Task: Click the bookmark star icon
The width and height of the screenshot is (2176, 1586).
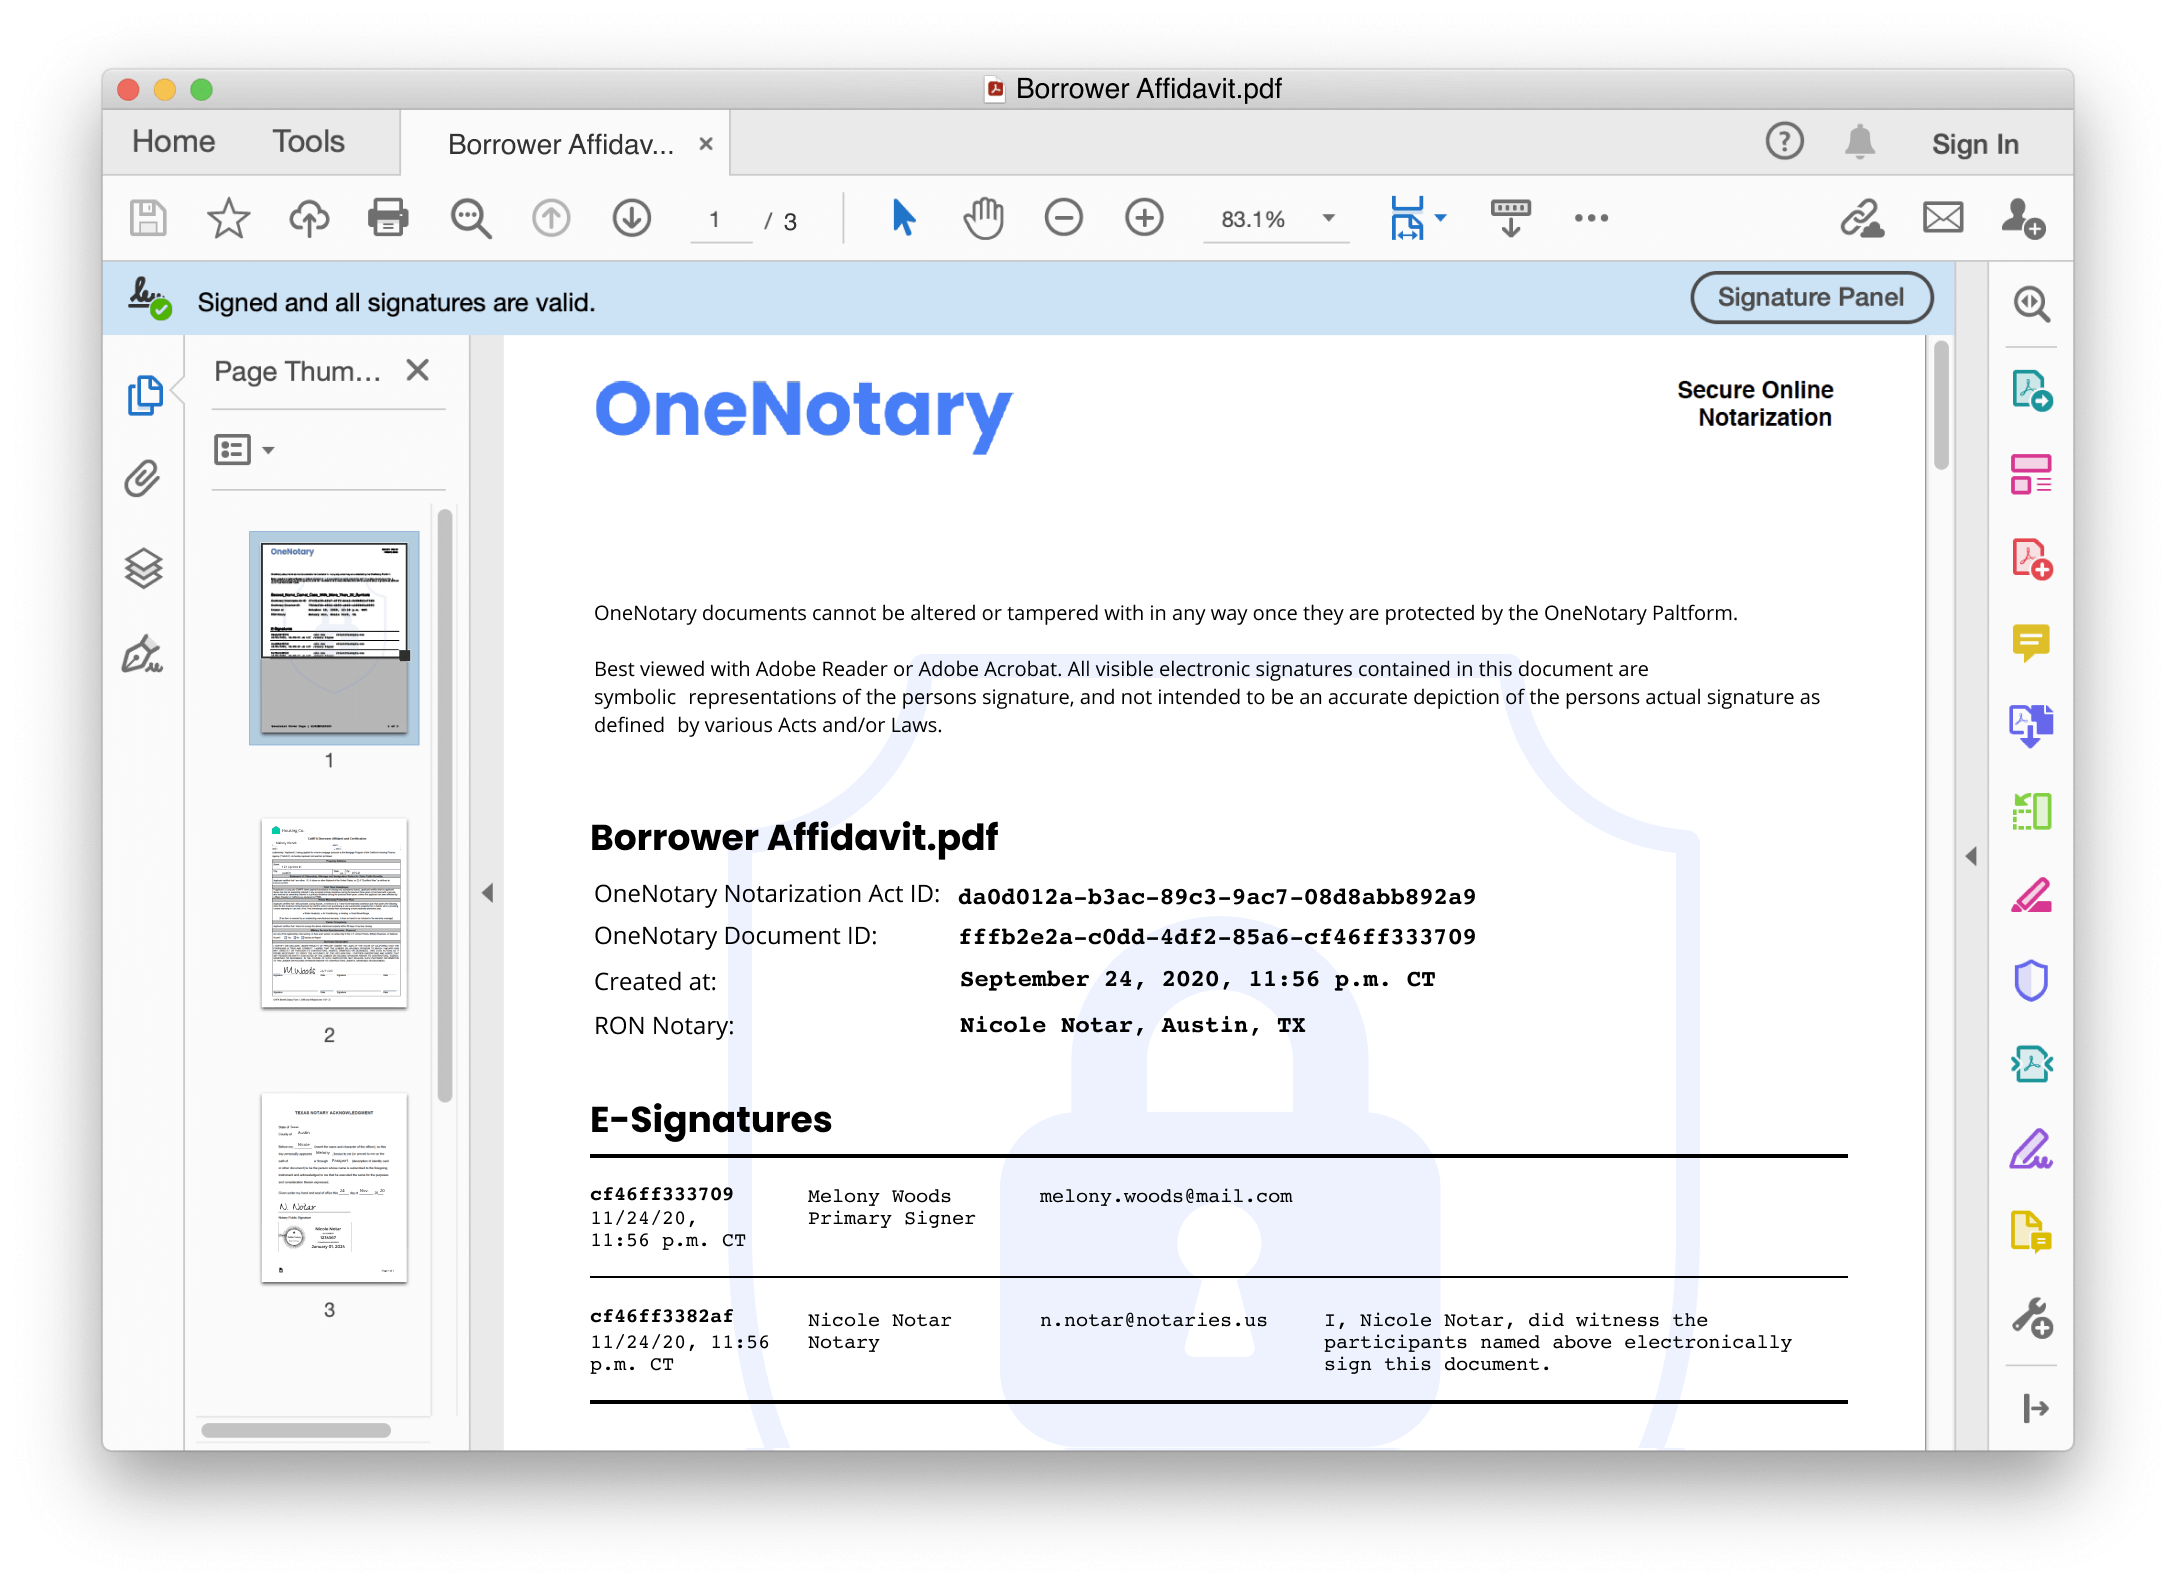Action: pos(228,217)
